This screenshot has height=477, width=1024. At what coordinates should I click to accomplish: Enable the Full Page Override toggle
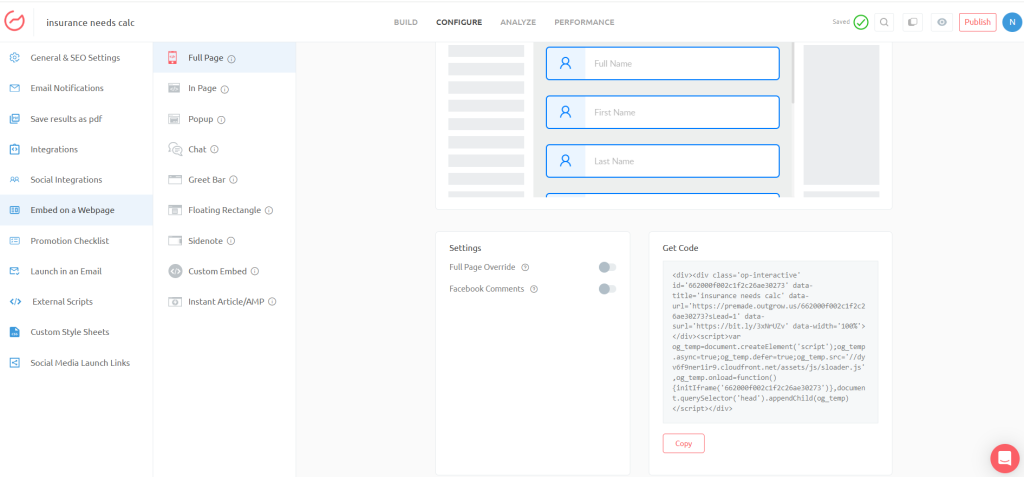[x=606, y=267]
